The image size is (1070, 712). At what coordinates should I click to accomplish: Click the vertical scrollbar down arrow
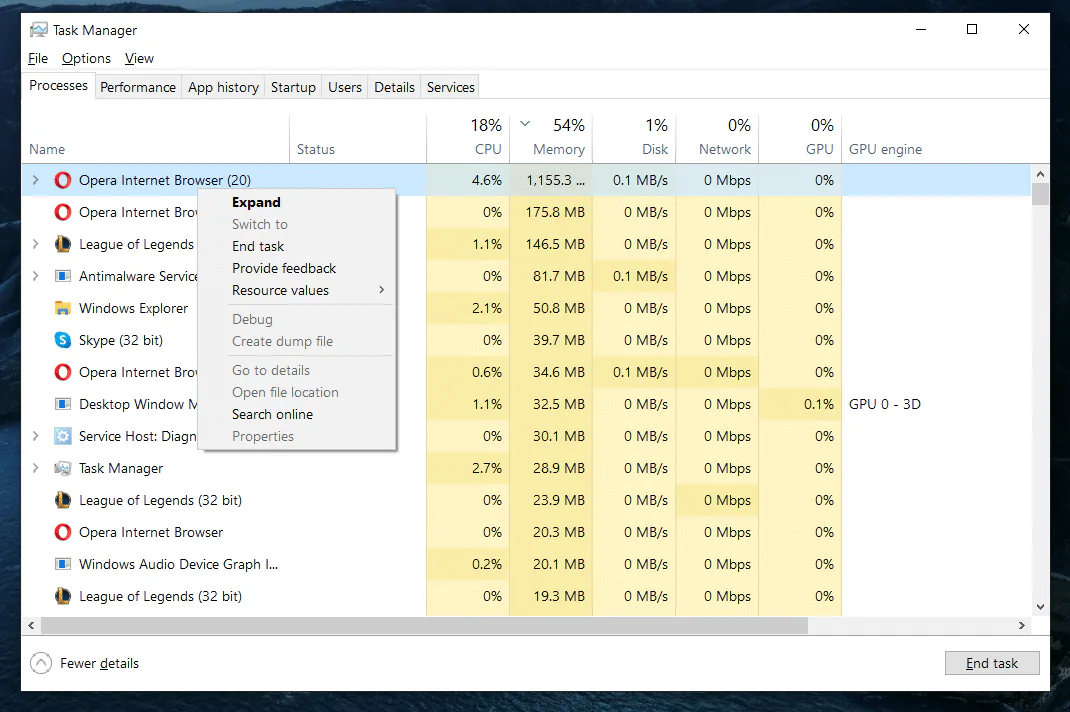(1040, 606)
